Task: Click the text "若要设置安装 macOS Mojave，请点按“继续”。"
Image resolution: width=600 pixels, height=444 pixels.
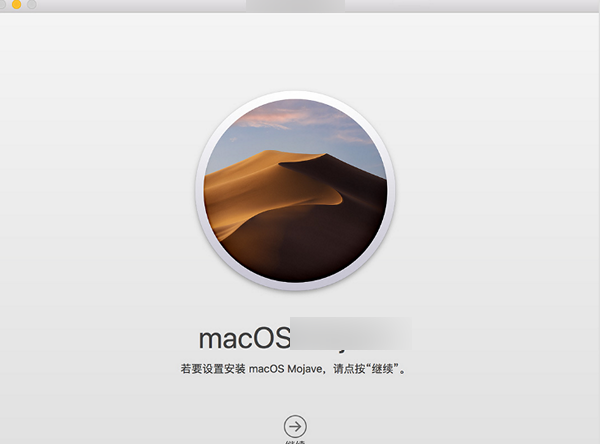Action: click(293, 369)
